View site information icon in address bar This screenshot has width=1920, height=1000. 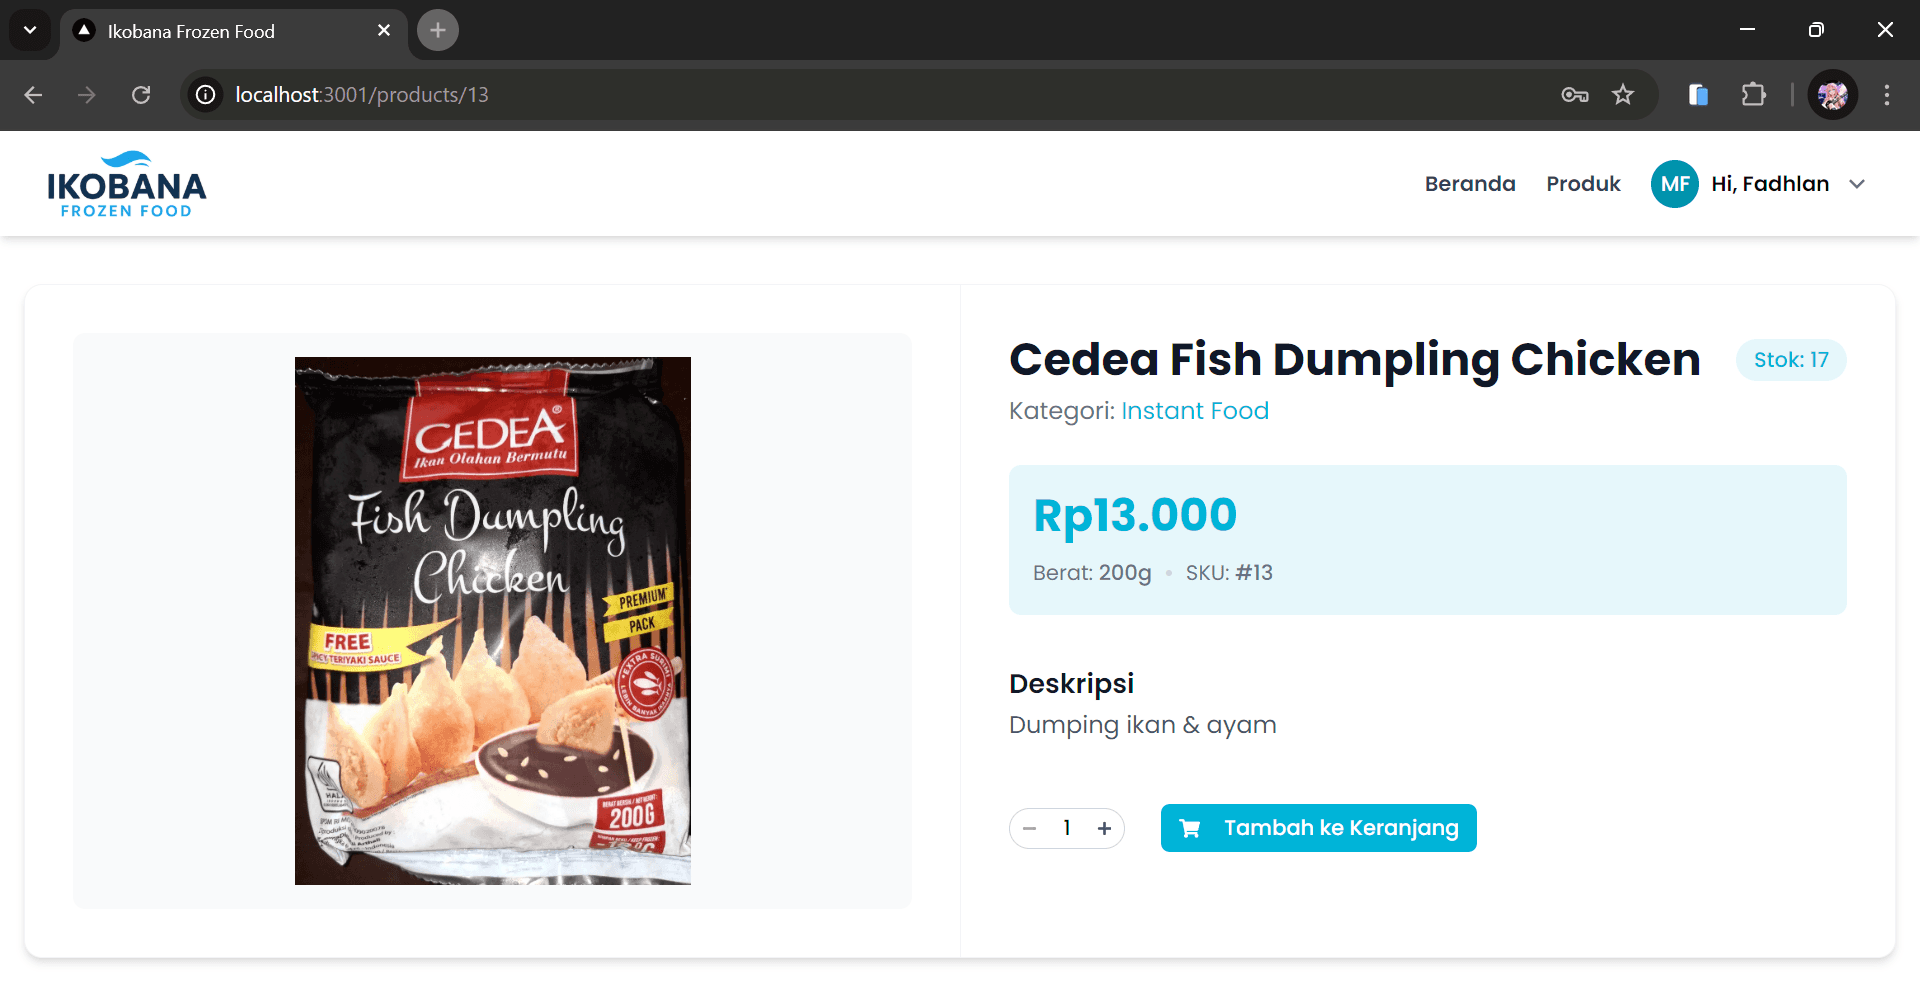pos(206,95)
